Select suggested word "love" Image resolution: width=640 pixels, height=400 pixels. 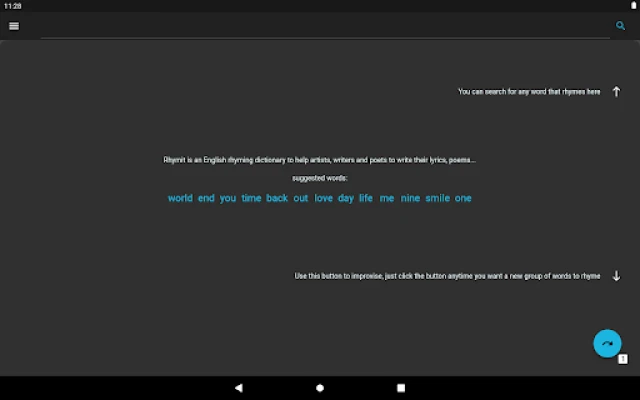[323, 198]
